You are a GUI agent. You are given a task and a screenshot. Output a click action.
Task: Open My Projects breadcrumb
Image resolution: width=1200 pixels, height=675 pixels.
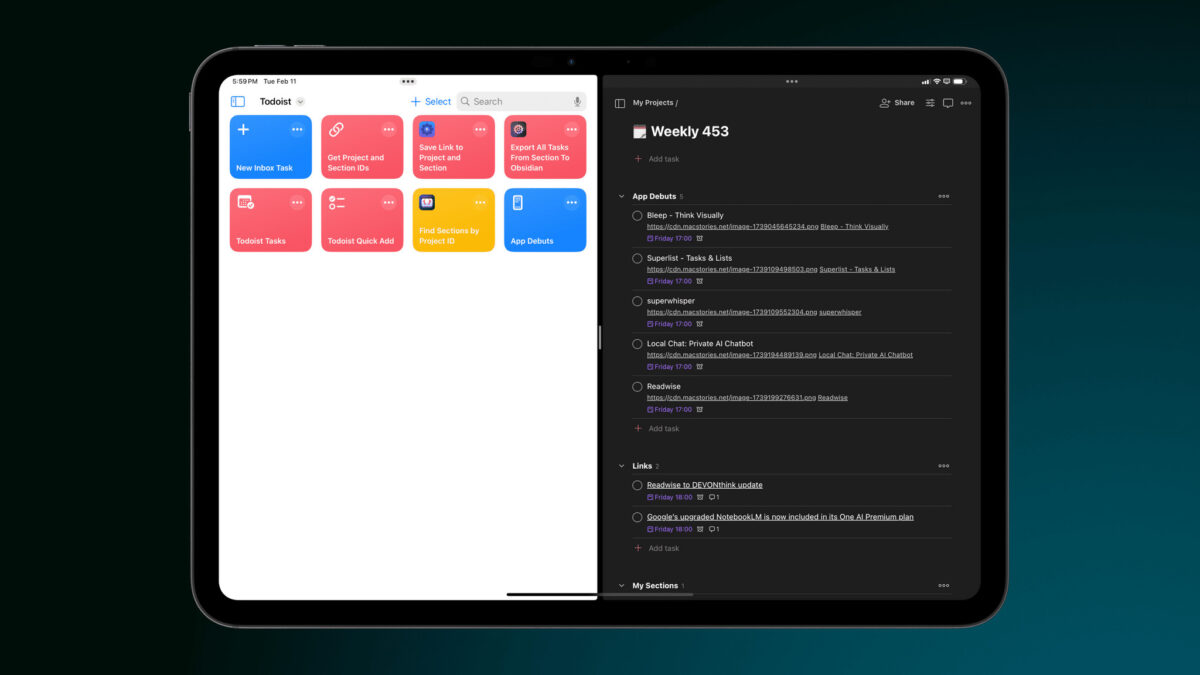(653, 103)
